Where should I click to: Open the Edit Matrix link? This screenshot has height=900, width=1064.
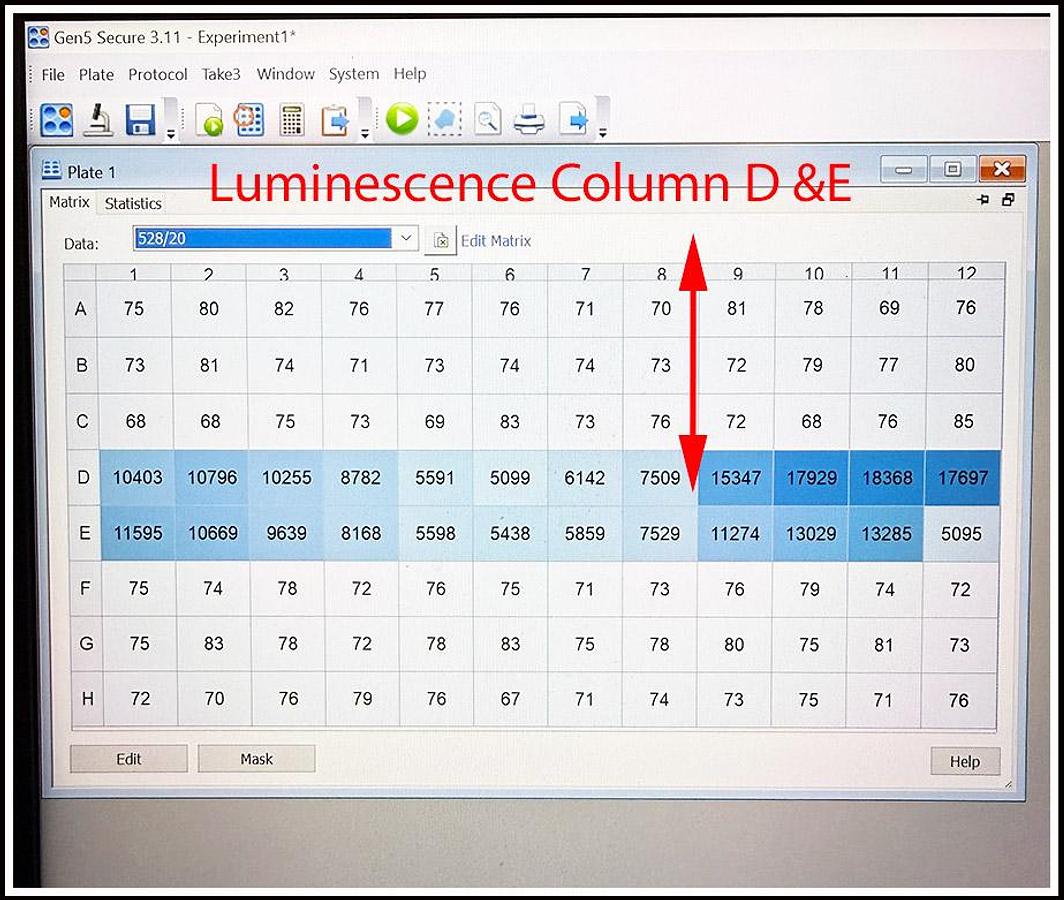point(496,241)
